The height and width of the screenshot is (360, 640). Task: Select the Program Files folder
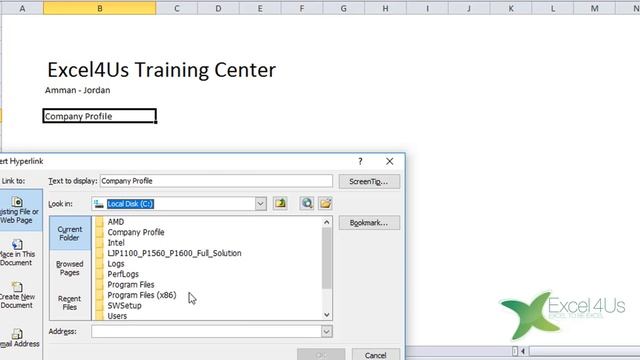131,284
